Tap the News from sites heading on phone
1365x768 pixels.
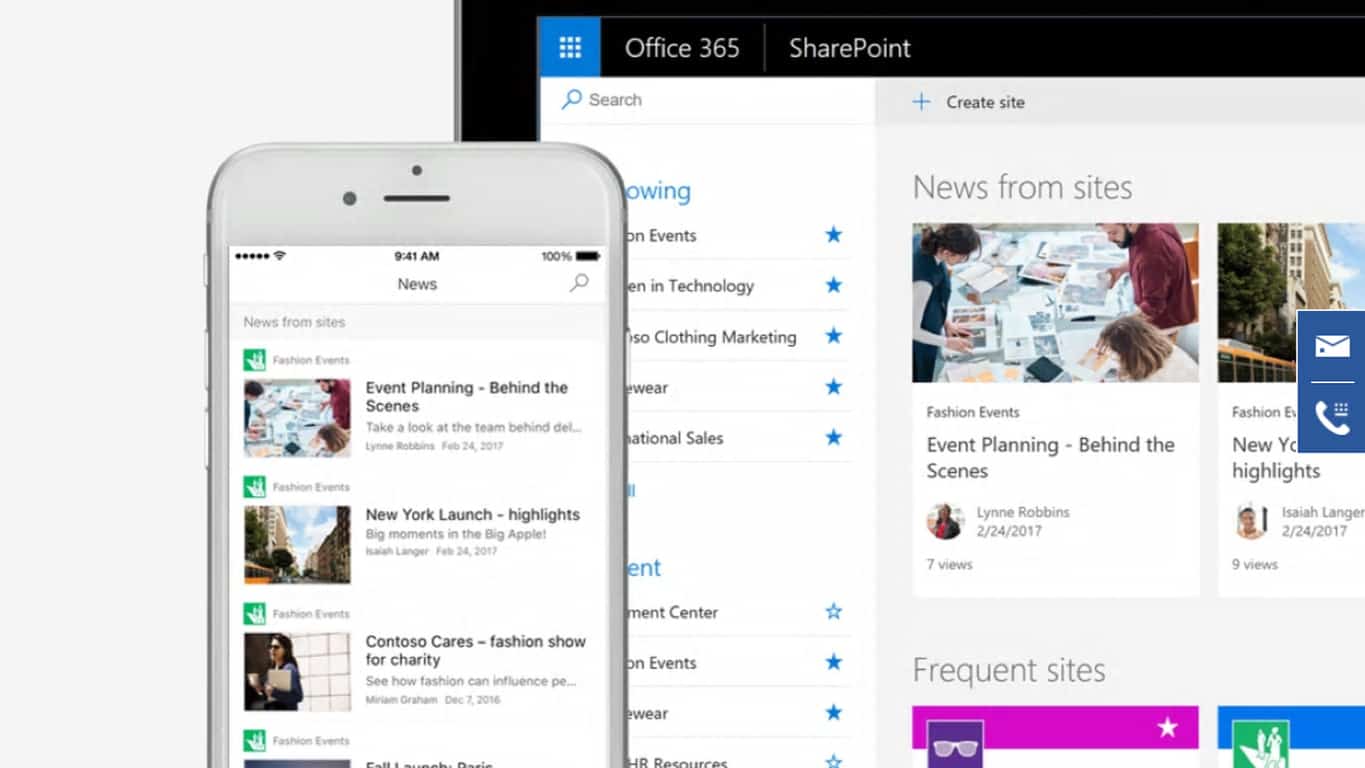click(x=294, y=322)
